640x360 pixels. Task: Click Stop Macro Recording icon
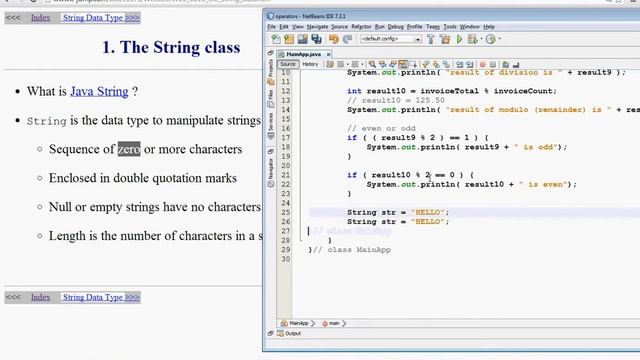493,64
